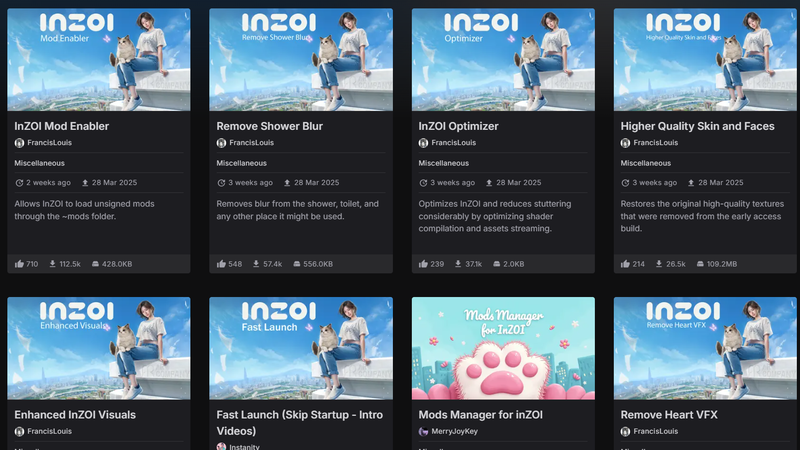Open Higher Quality Skin and Faces title
Screen dimensions: 800x450
(698, 127)
